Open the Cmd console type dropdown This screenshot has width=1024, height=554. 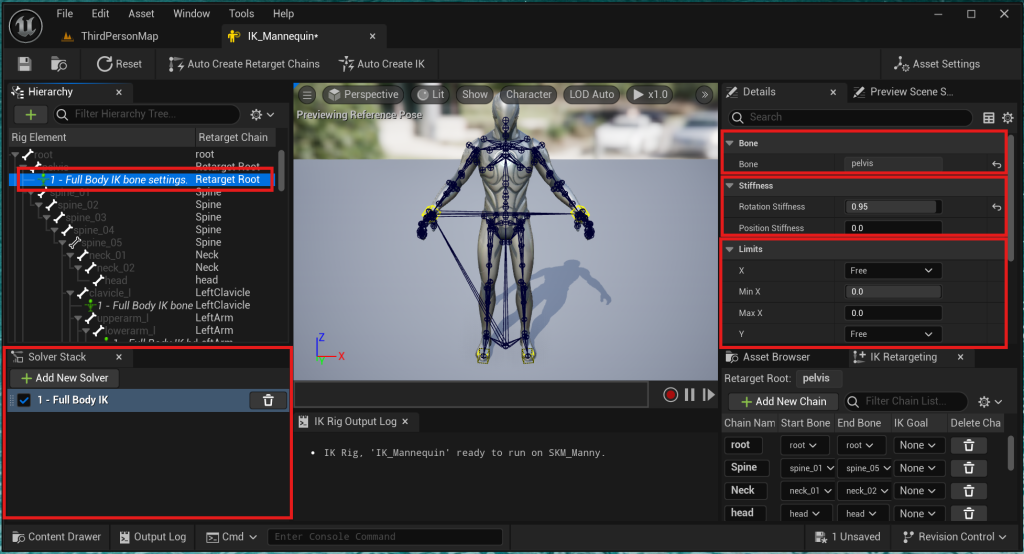pos(232,537)
